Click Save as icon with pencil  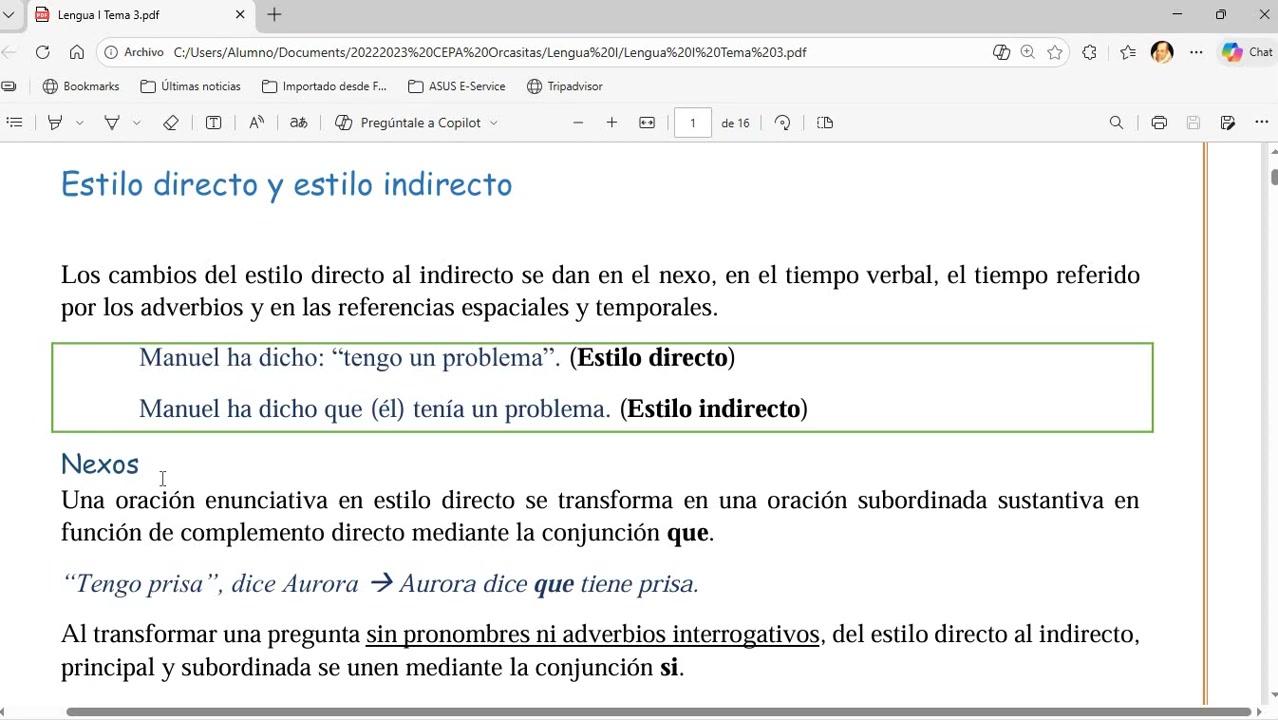(x=1227, y=122)
